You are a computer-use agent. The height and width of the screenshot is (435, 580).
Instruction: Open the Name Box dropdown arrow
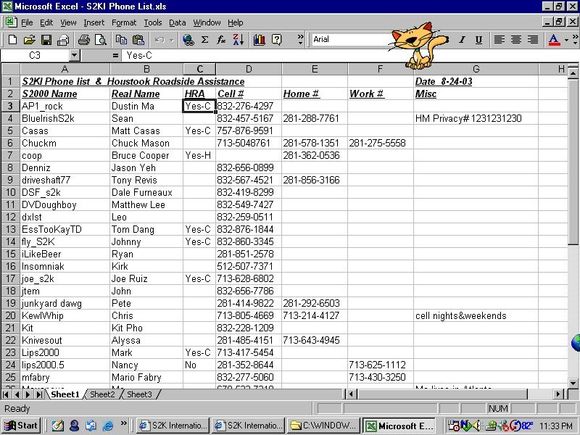pos(74,55)
